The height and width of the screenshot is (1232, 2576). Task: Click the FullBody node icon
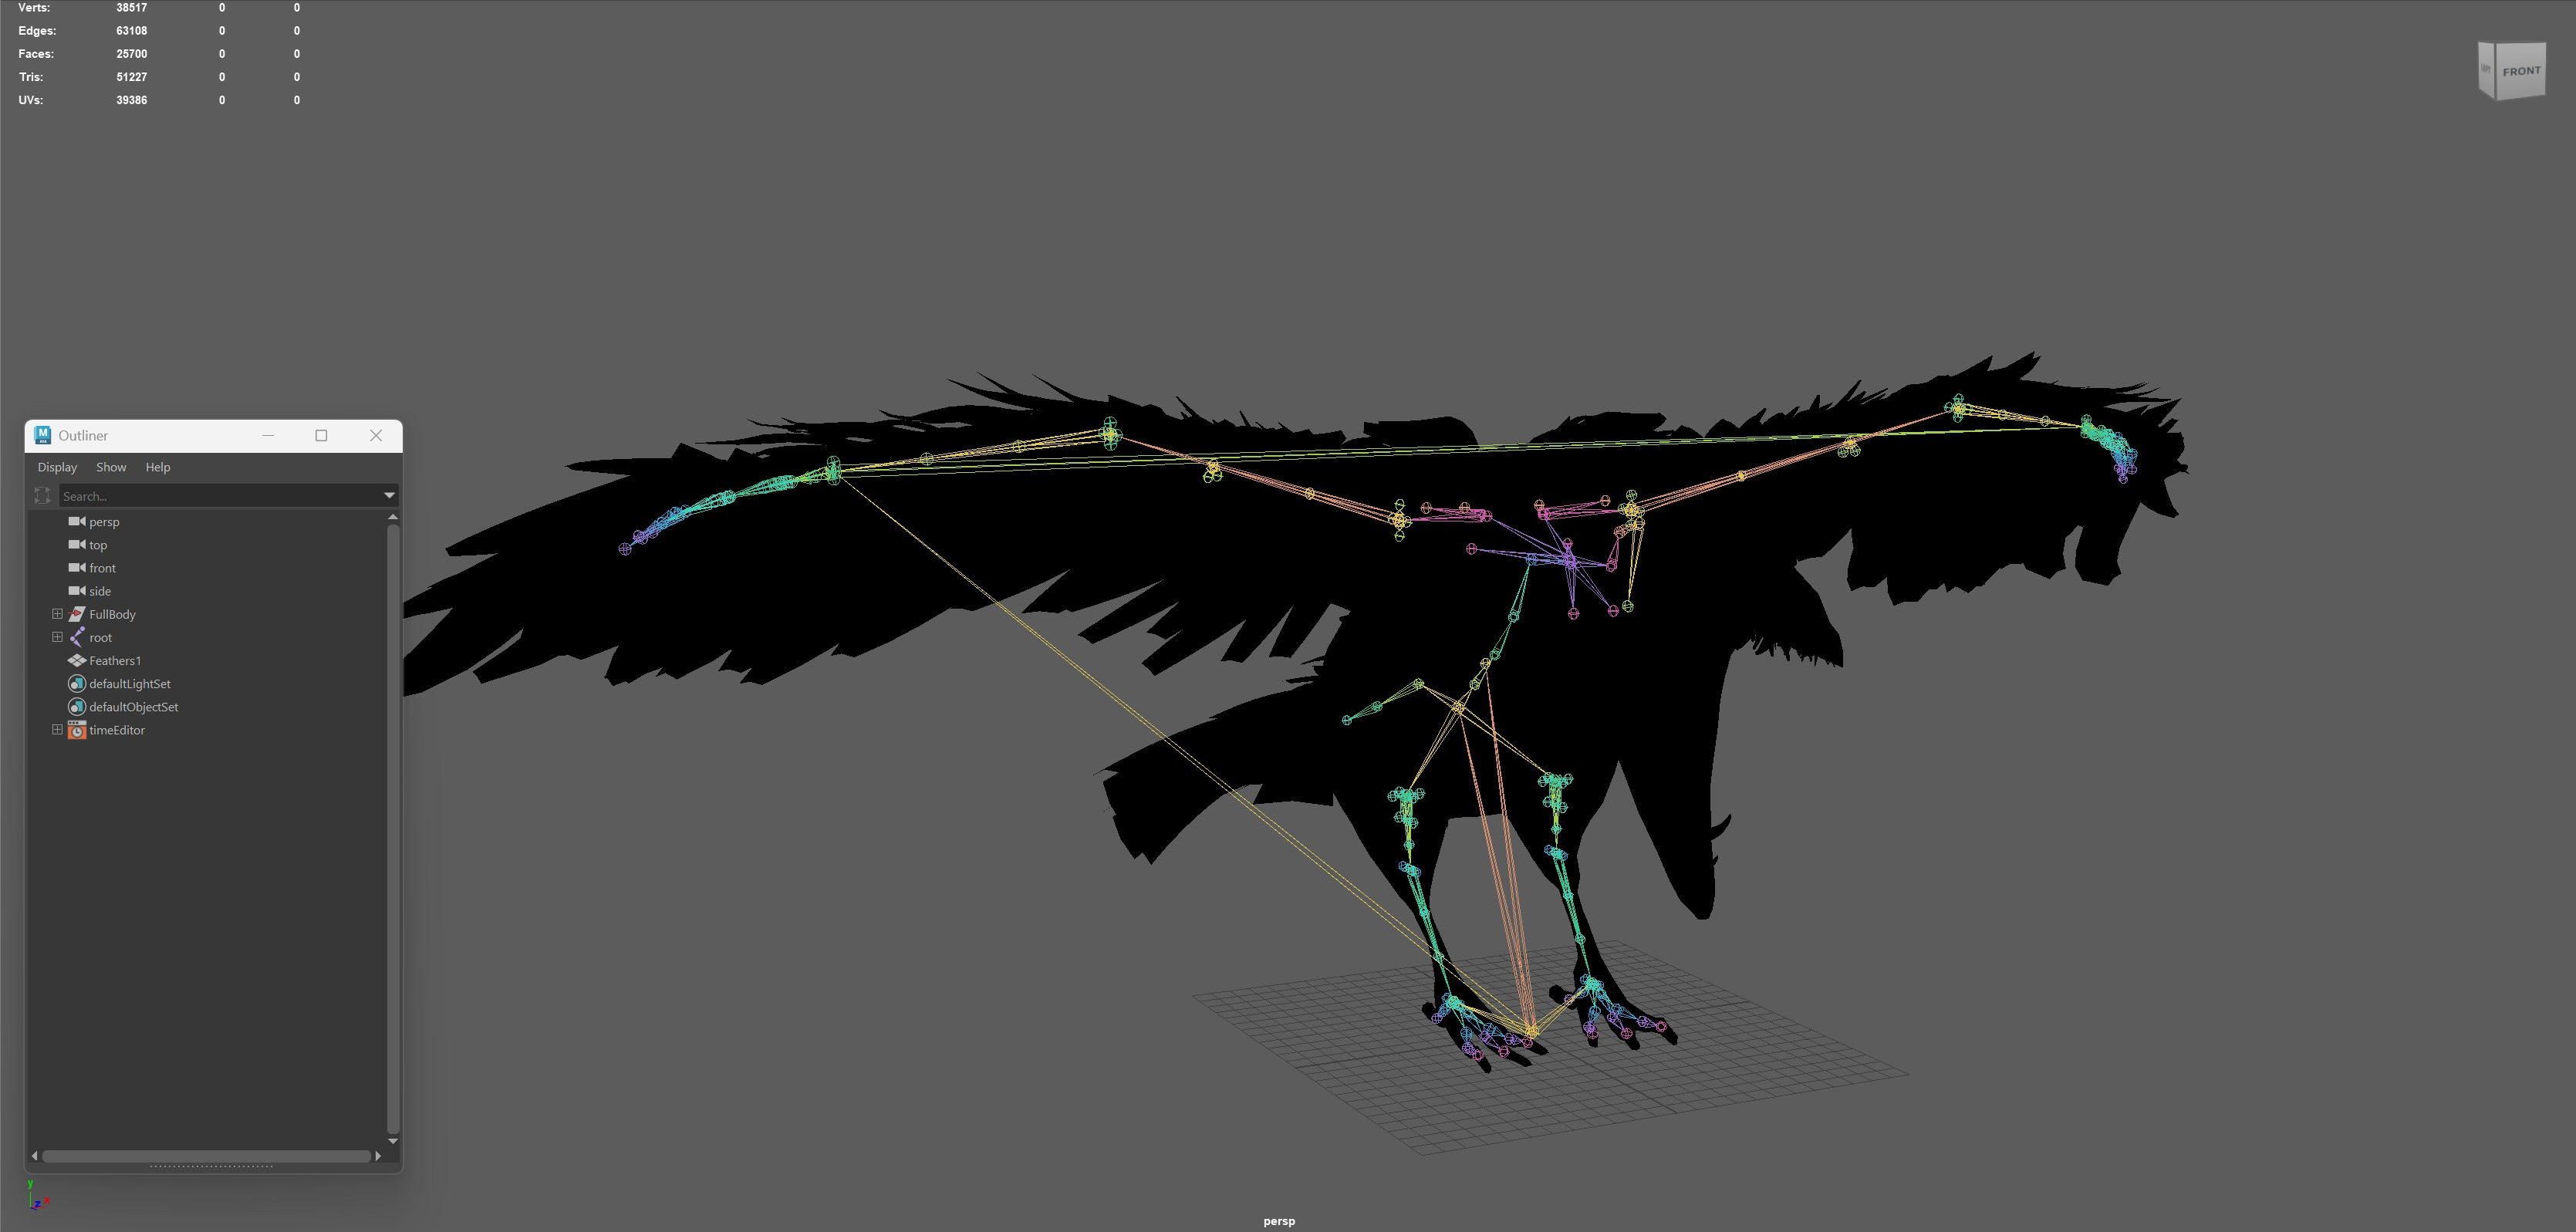click(x=76, y=614)
